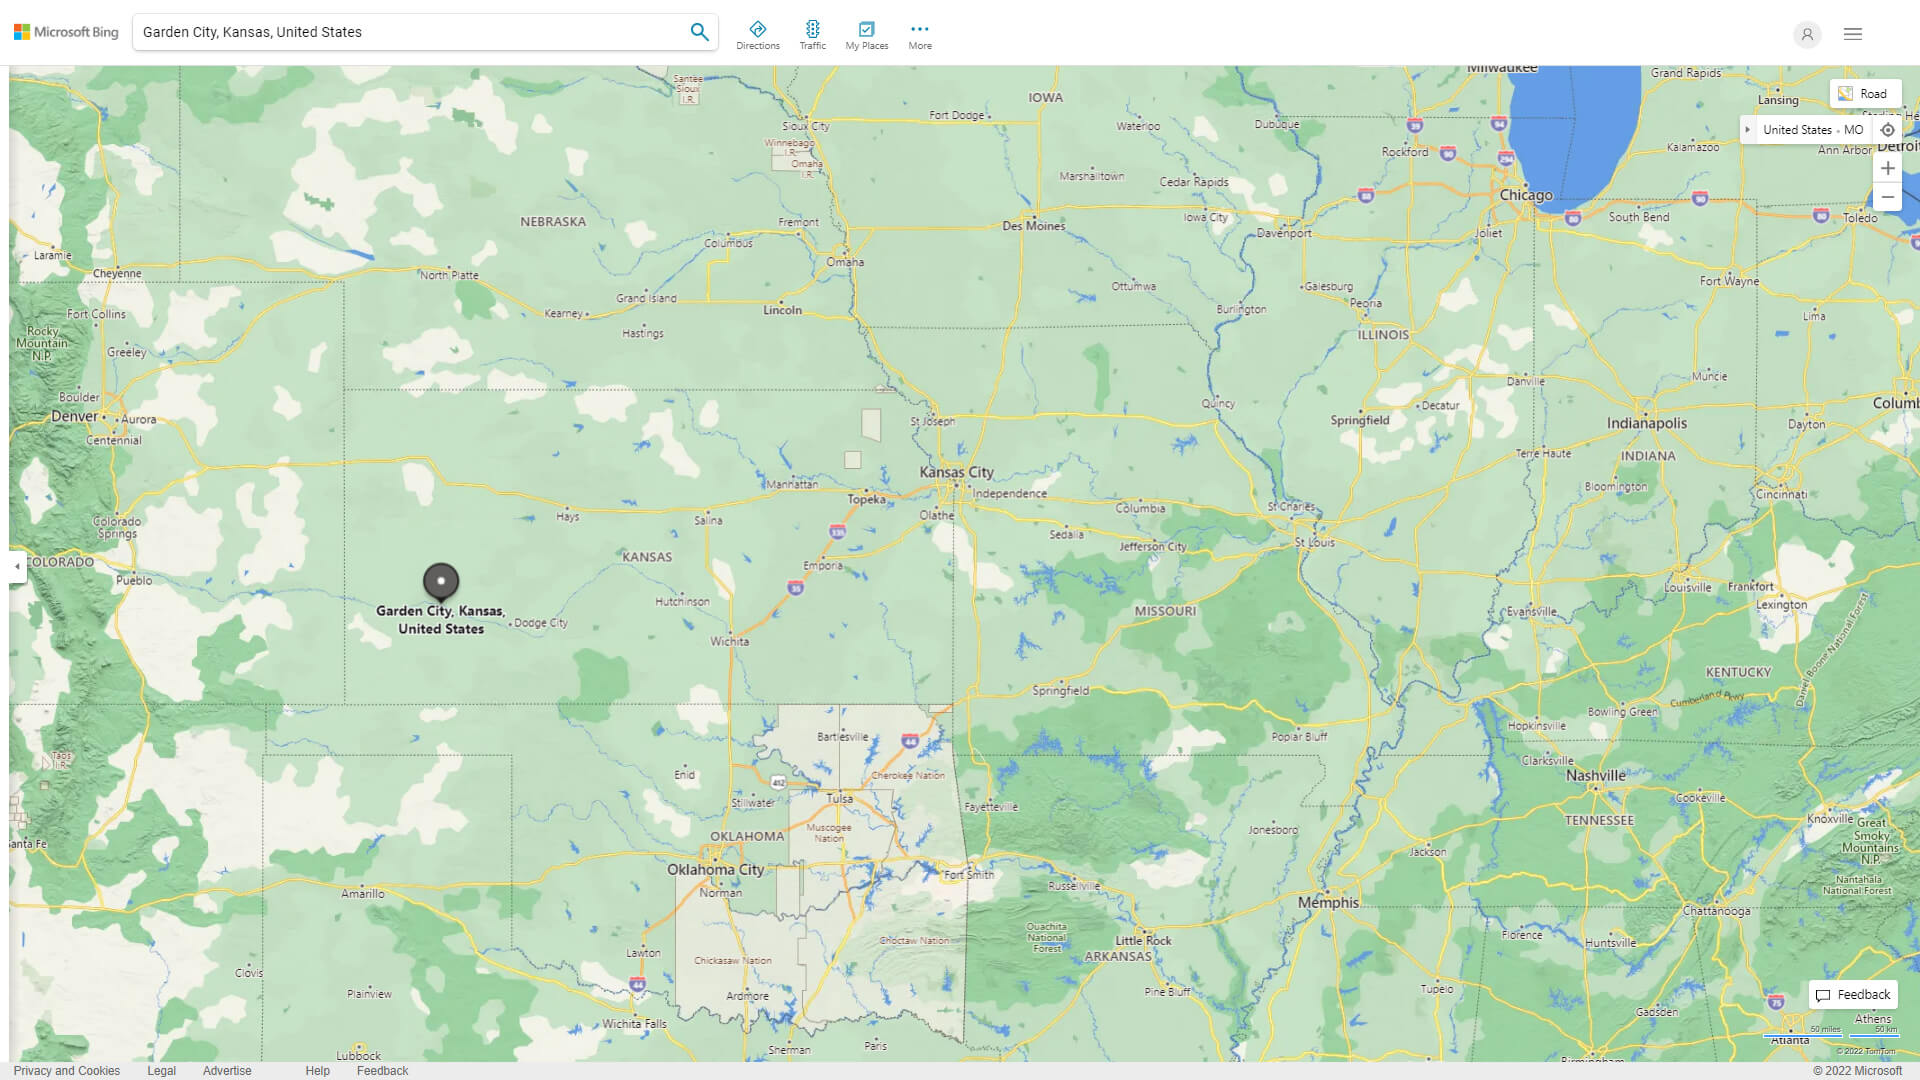Click the Microsoft Bing logo

(64, 31)
